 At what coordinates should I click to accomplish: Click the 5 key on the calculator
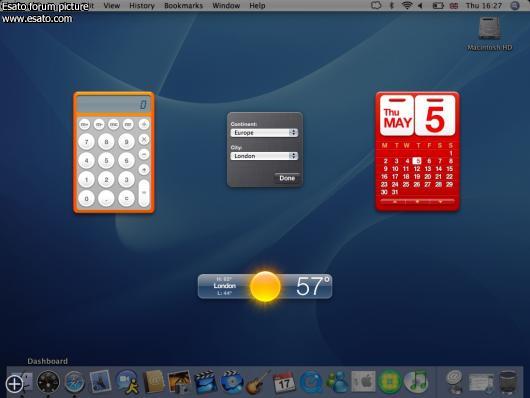106,161
